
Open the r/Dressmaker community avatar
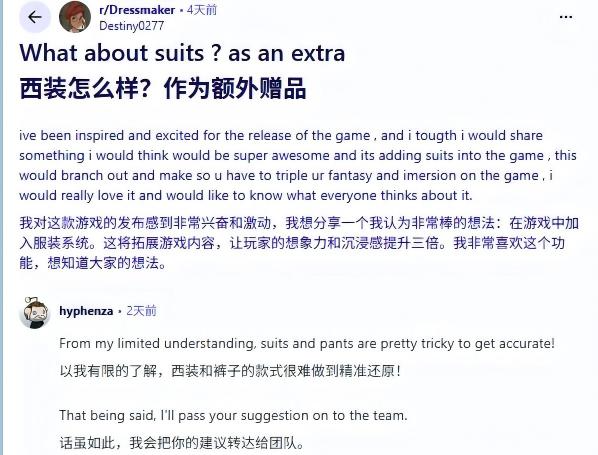75,17
